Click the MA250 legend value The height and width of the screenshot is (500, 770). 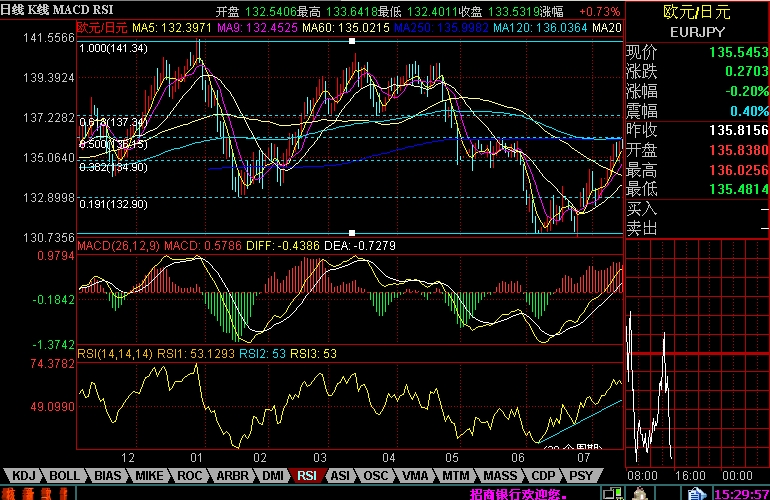(441, 28)
